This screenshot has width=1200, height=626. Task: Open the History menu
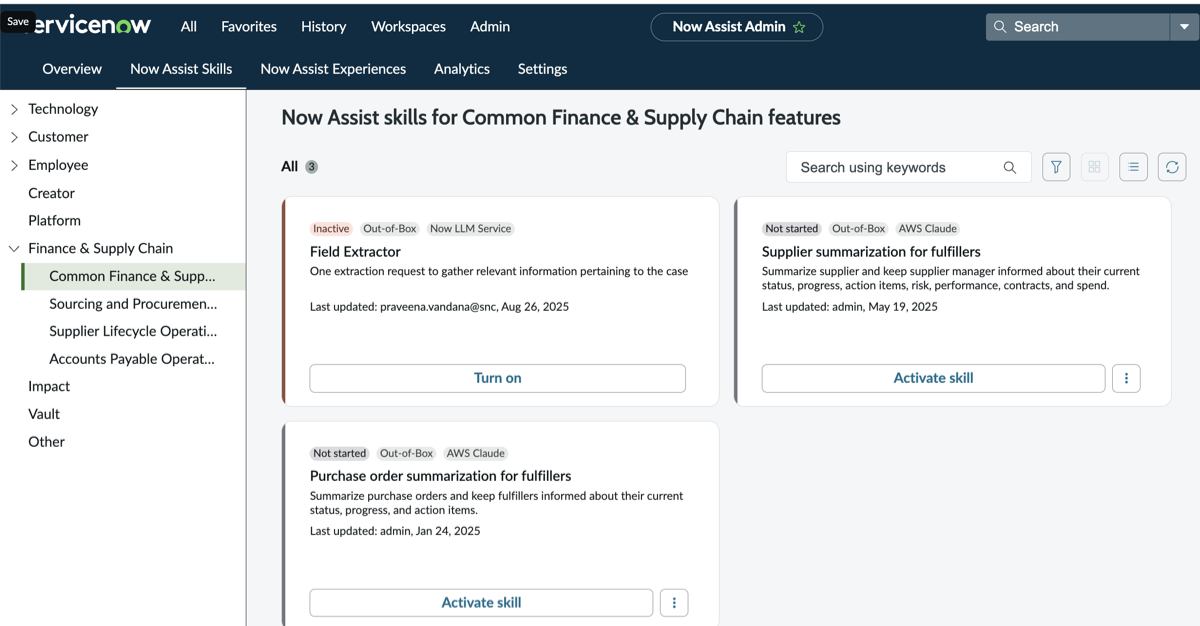(324, 27)
